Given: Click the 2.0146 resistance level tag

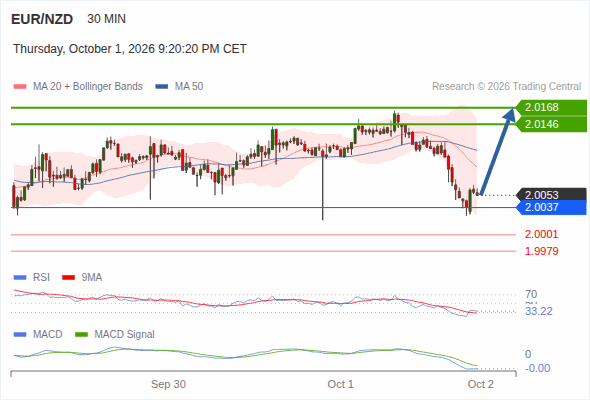Looking at the screenshot, I should point(551,124).
